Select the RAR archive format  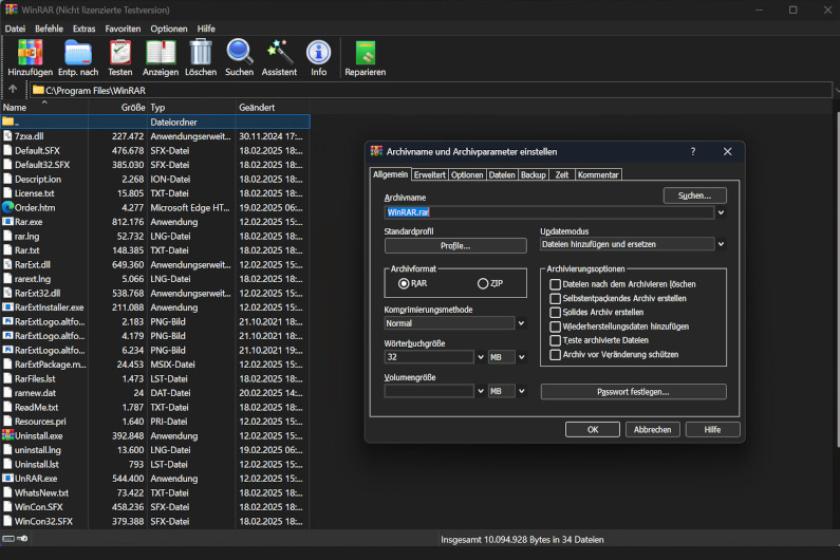tap(404, 283)
